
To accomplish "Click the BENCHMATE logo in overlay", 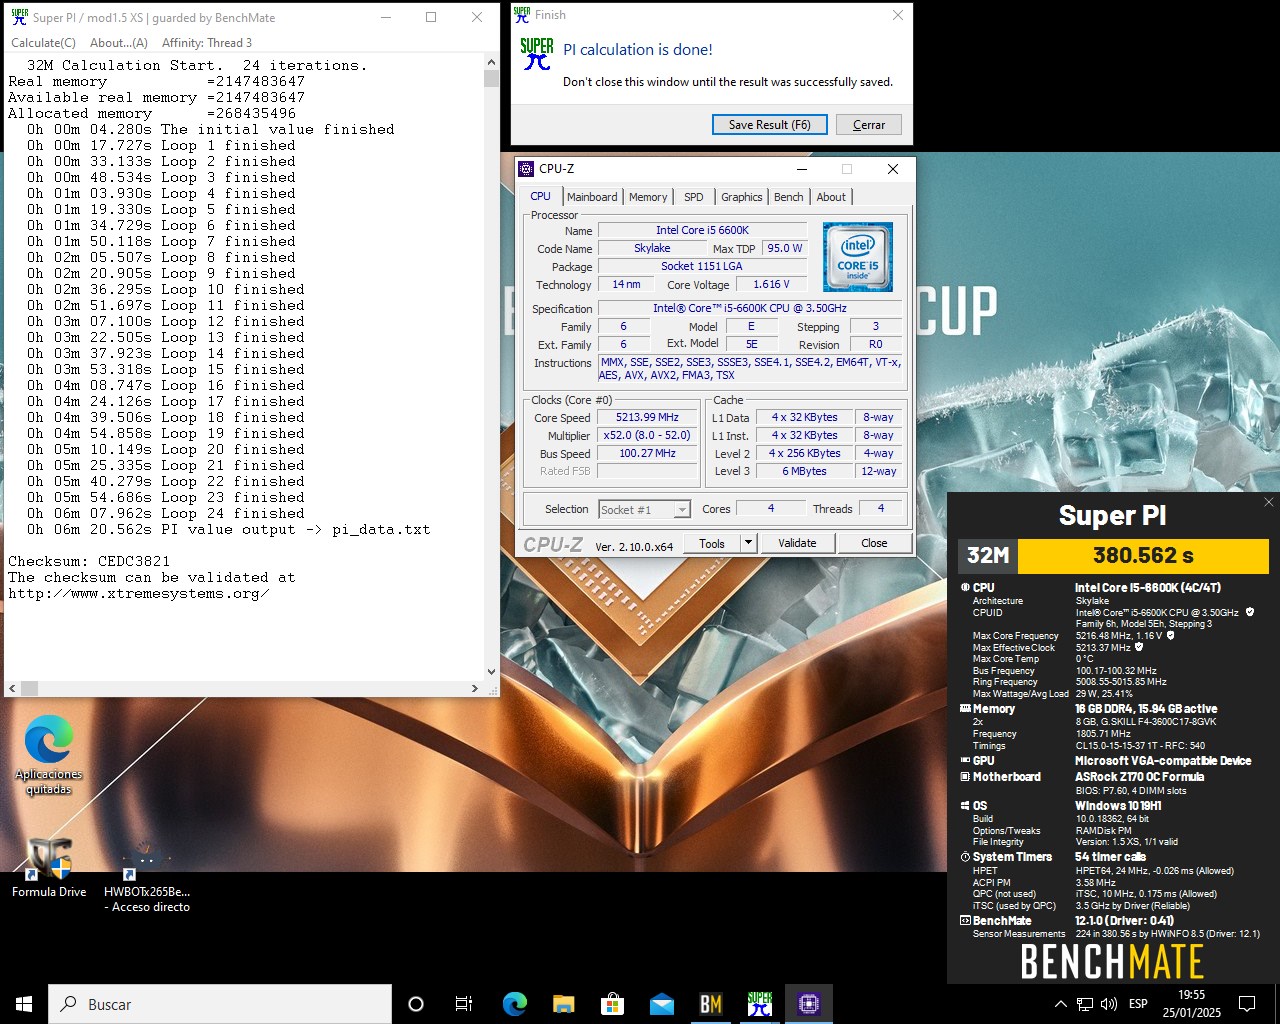I will [1112, 962].
